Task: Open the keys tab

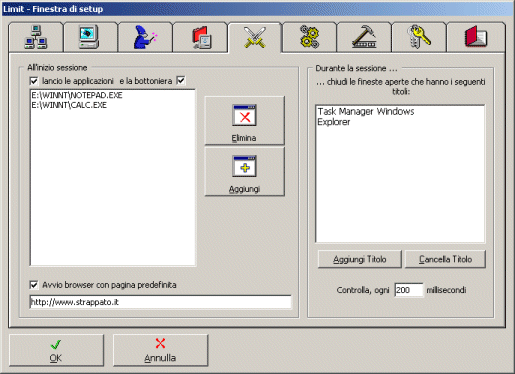Action: 419,37
